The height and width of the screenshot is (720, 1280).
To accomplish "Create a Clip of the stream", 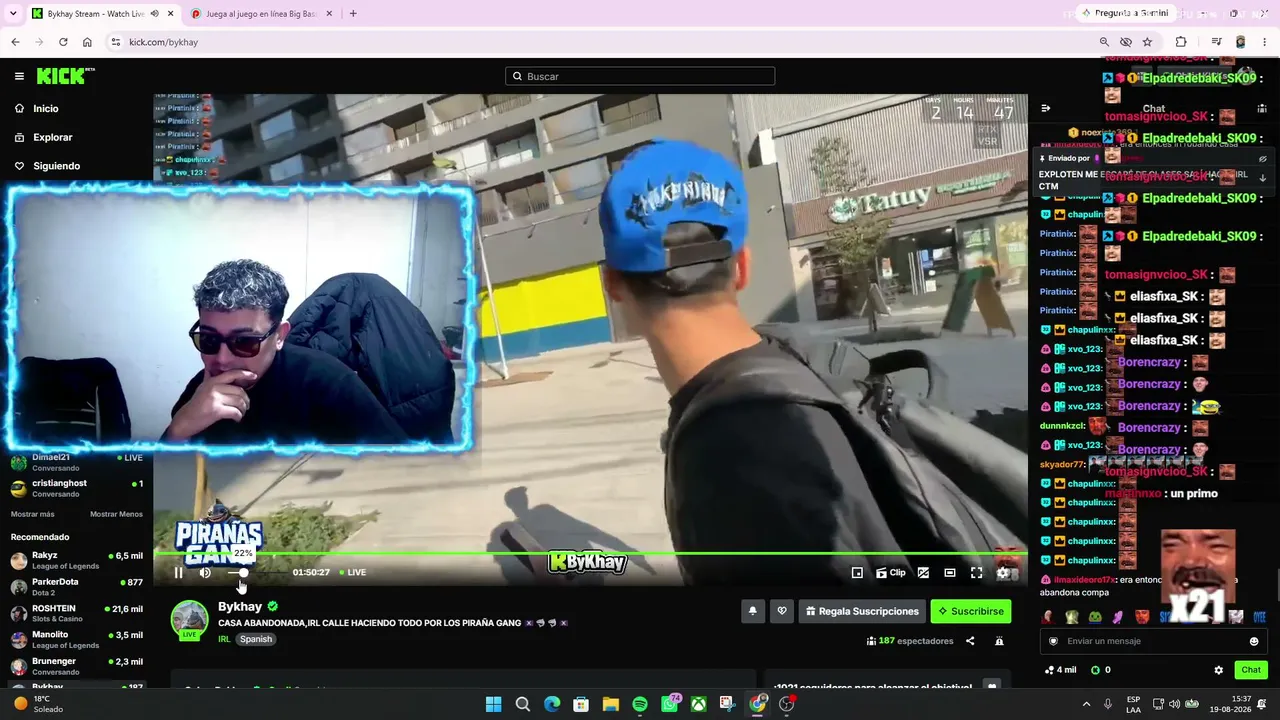I will (x=891, y=573).
